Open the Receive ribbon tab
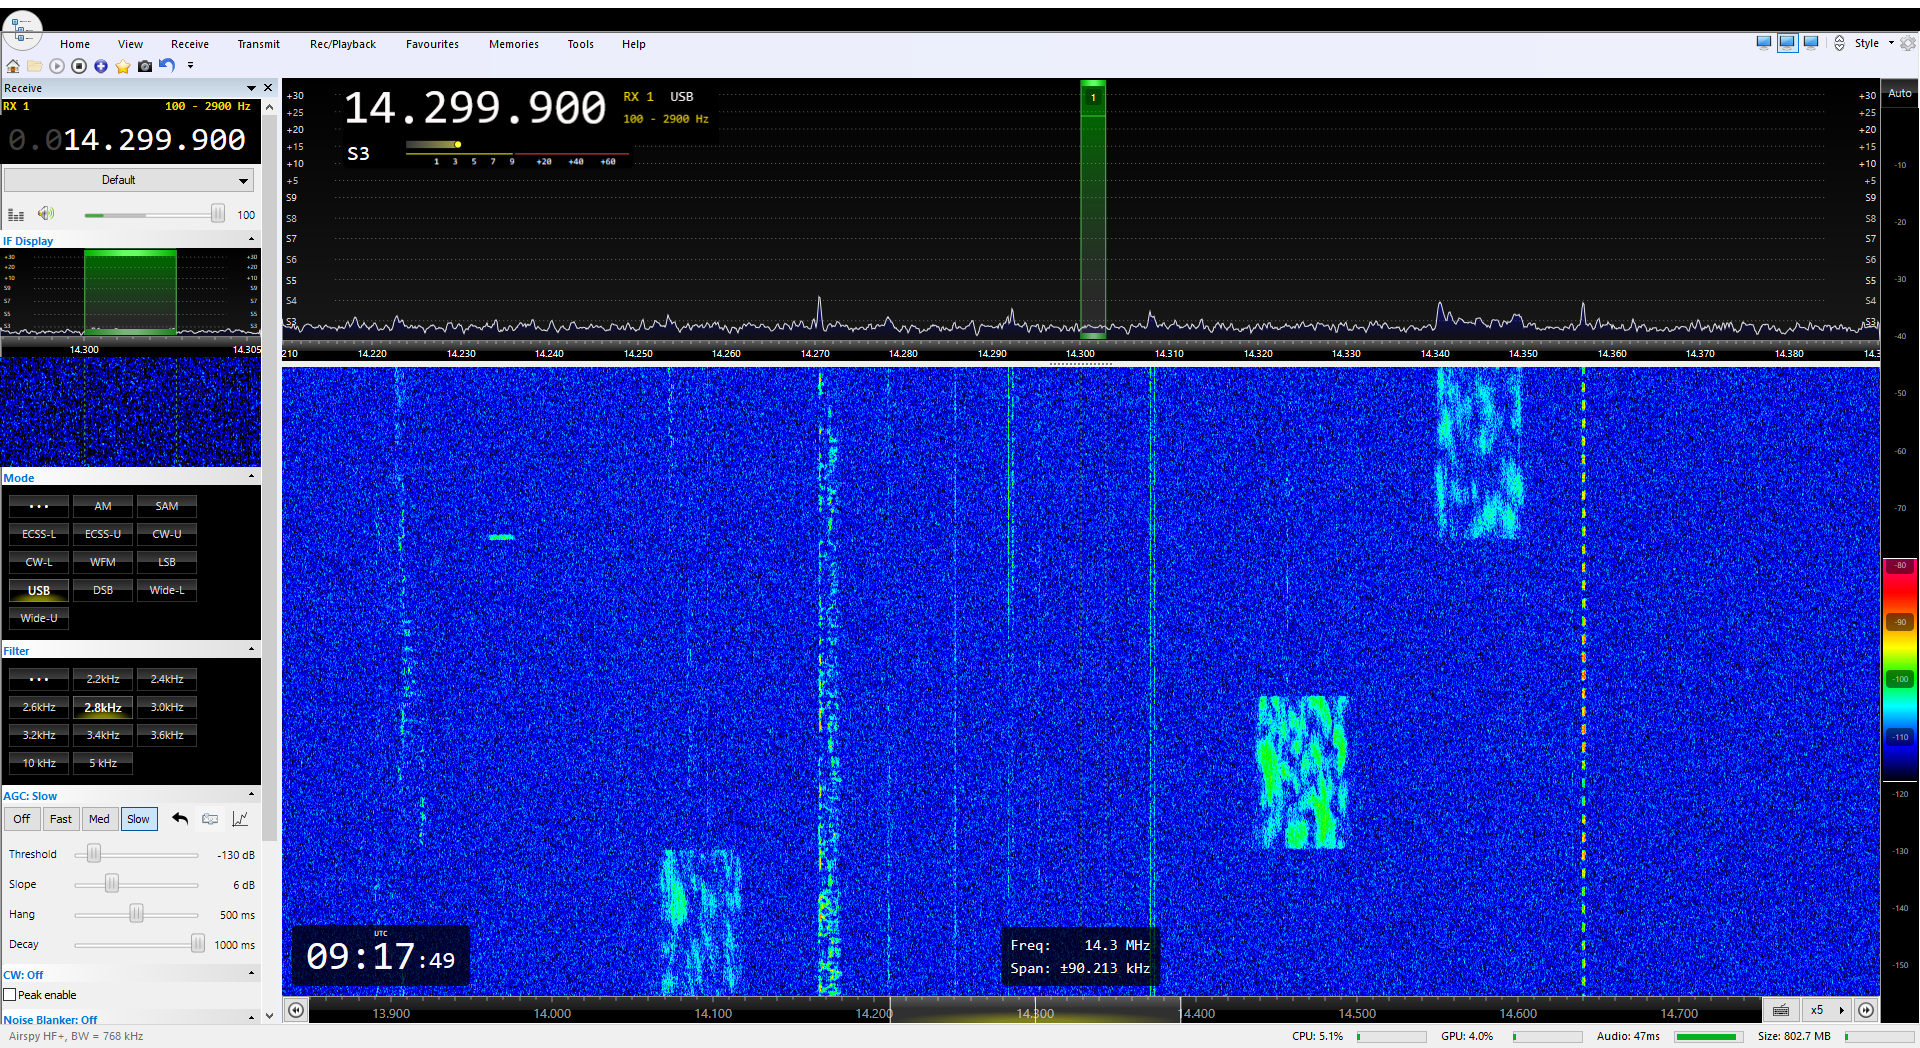This screenshot has width=1920, height=1048. [x=190, y=44]
